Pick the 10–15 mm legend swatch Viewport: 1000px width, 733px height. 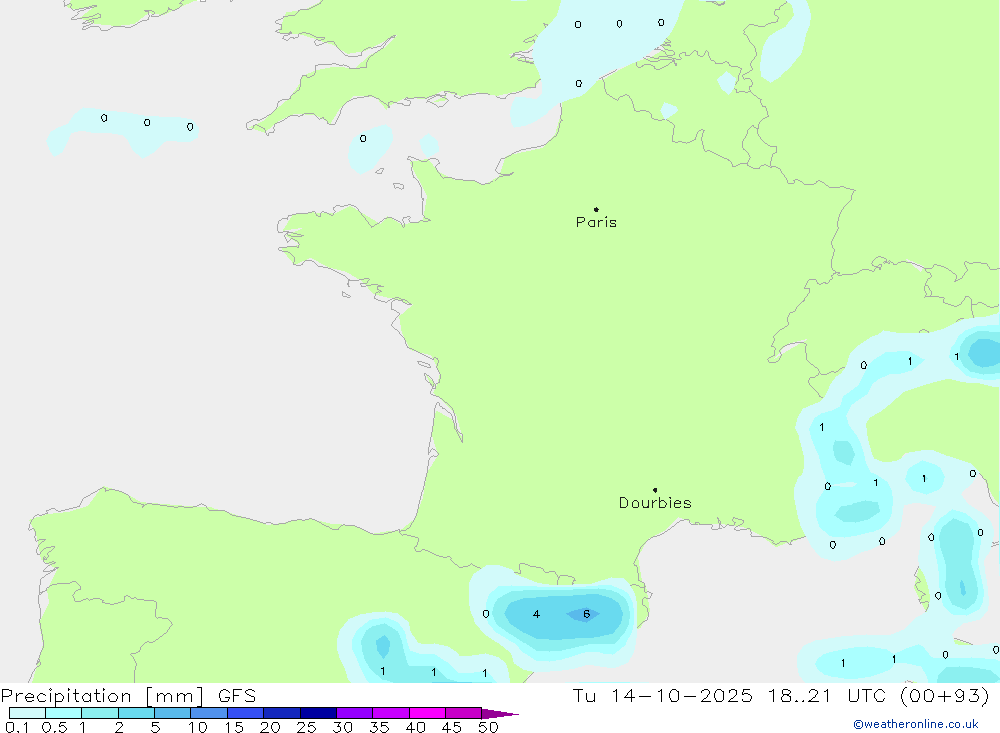click(x=209, y=713)
